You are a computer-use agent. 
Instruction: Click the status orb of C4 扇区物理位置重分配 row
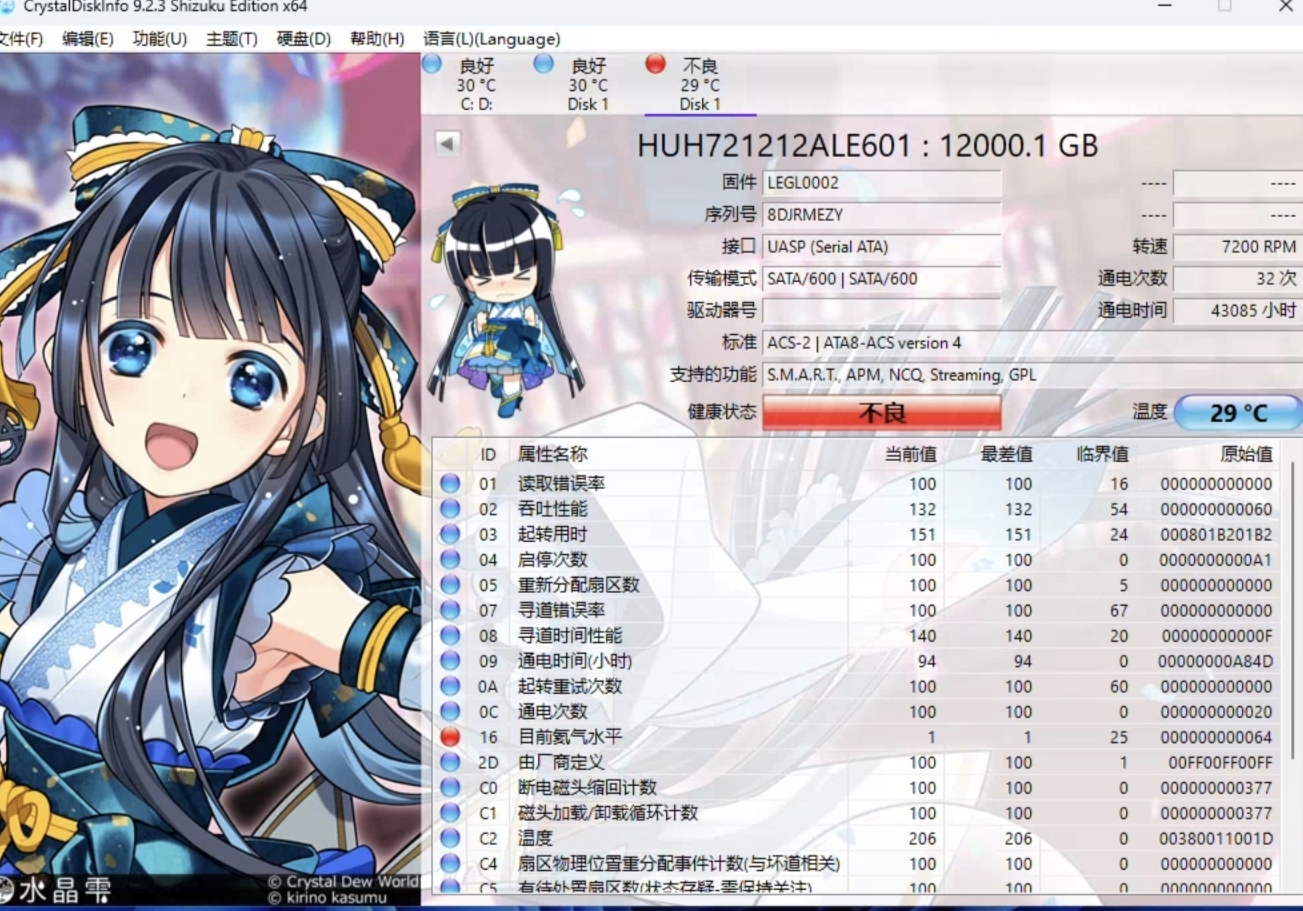[450, 863]
